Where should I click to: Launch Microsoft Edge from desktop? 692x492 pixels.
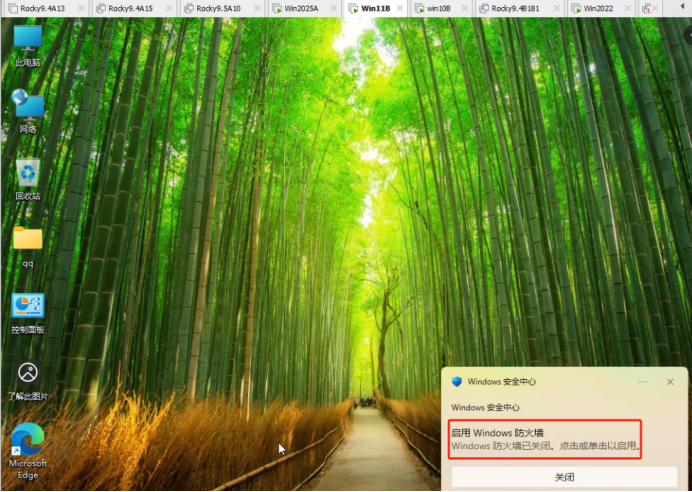(28, 450)
